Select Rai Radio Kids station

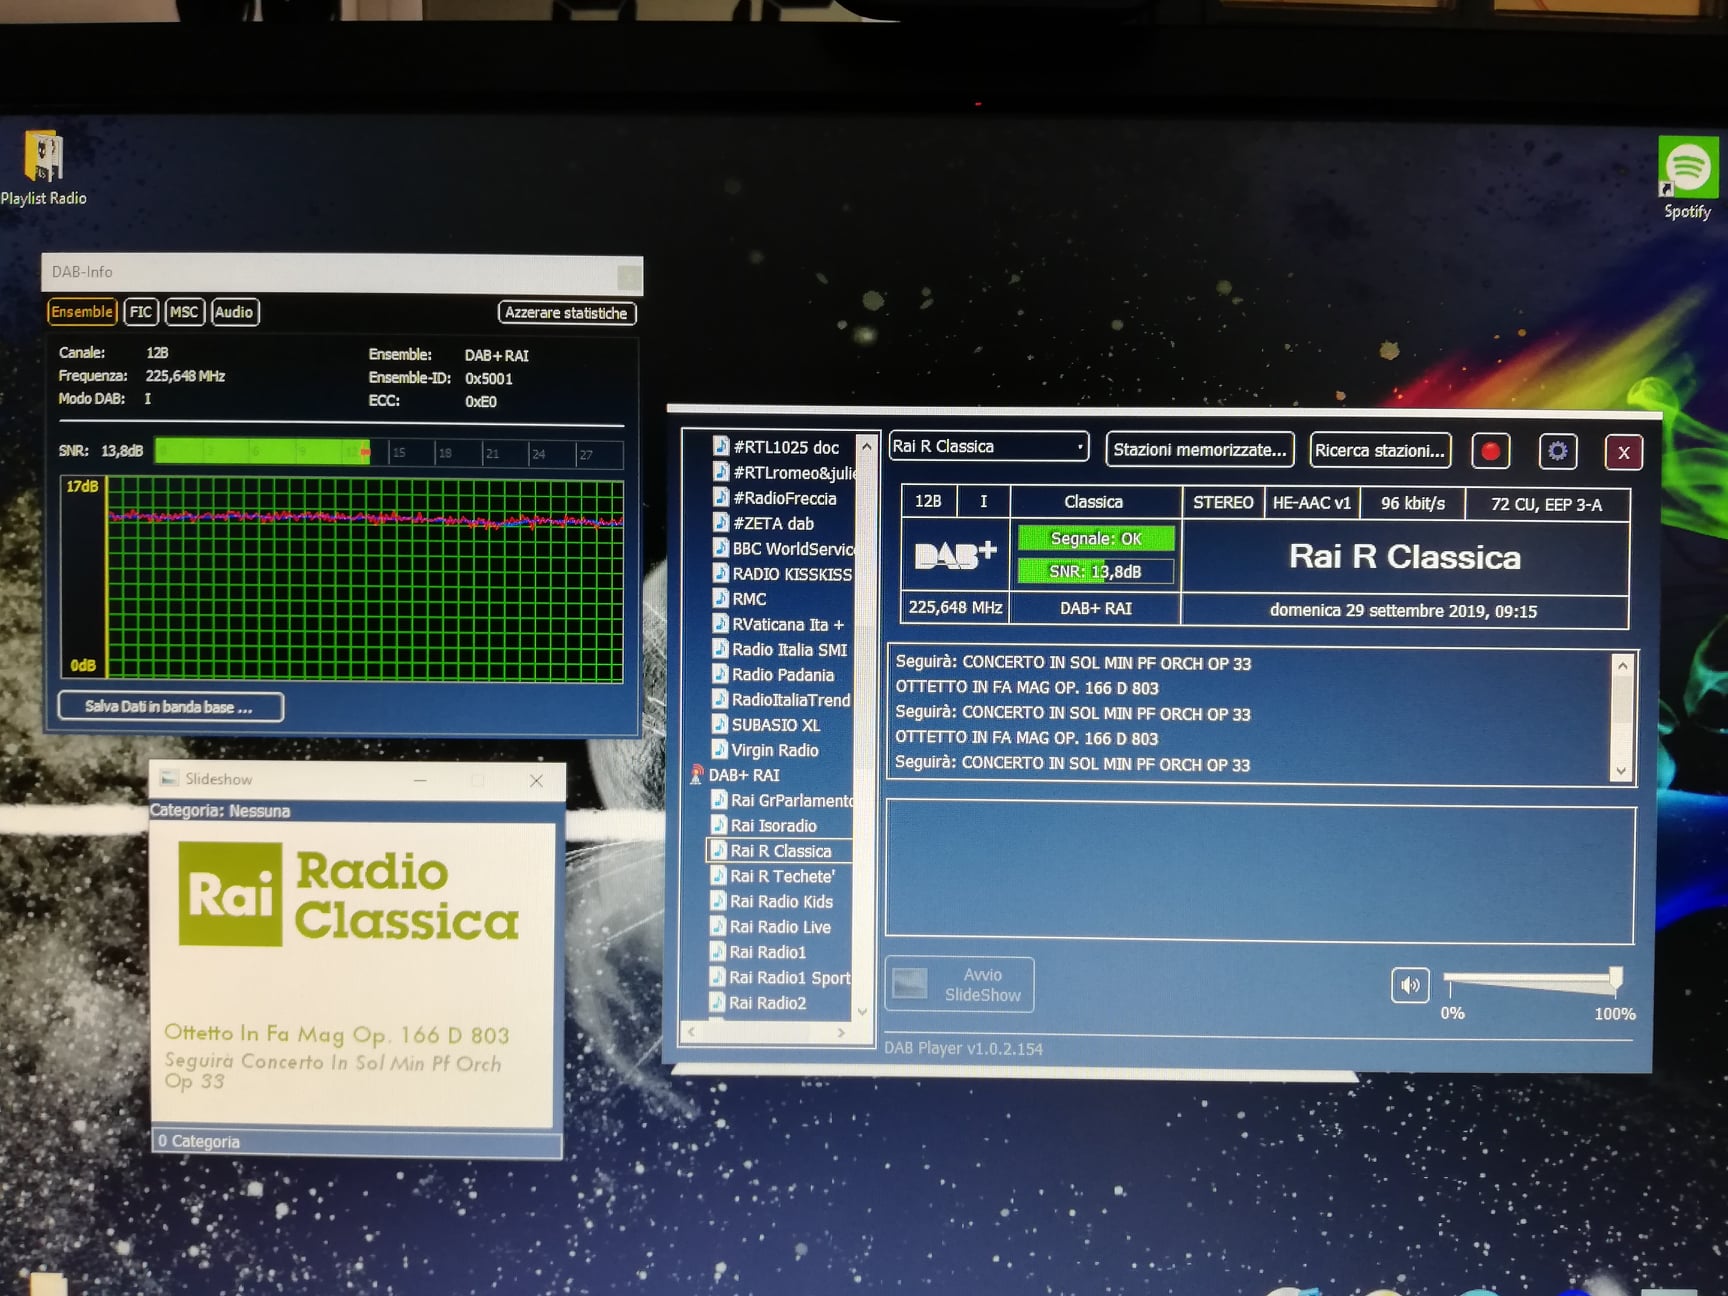click(771, 901)
